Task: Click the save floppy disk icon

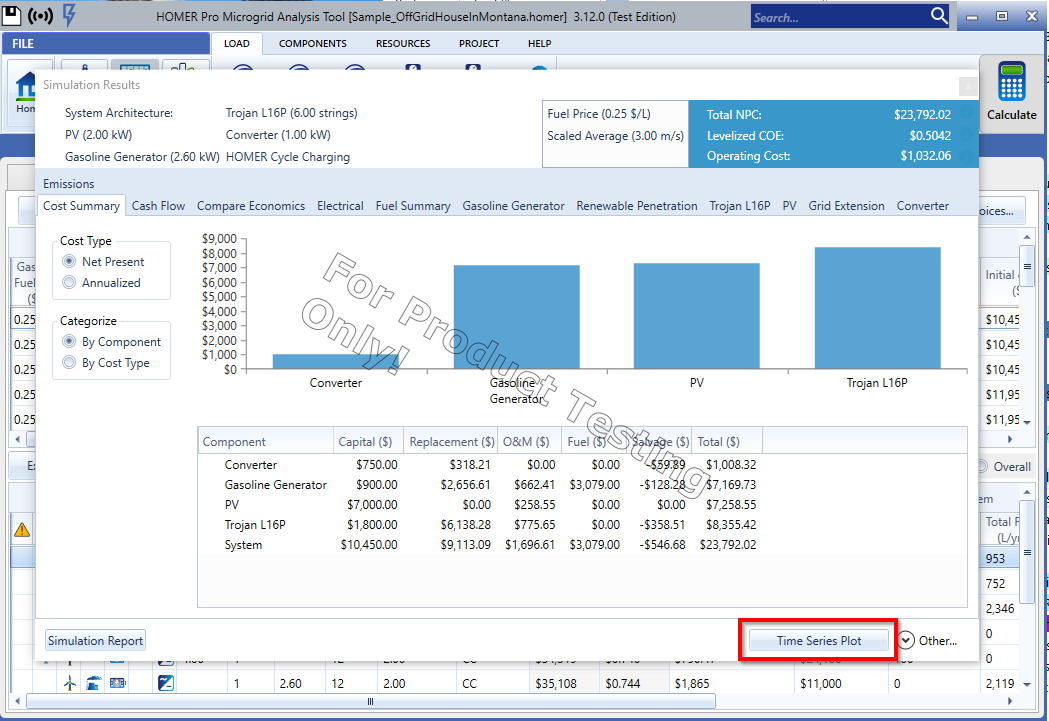Action: [x=13, y=16]
